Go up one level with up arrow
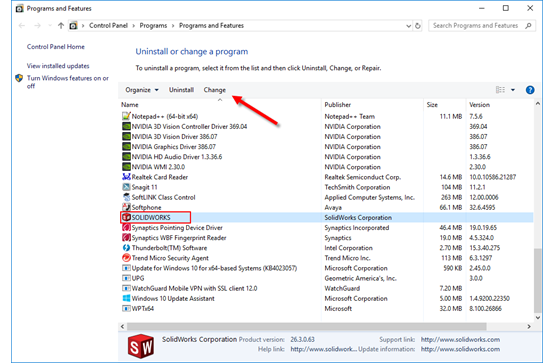Screen dimensions: 555x363 (x=61, y=25)
